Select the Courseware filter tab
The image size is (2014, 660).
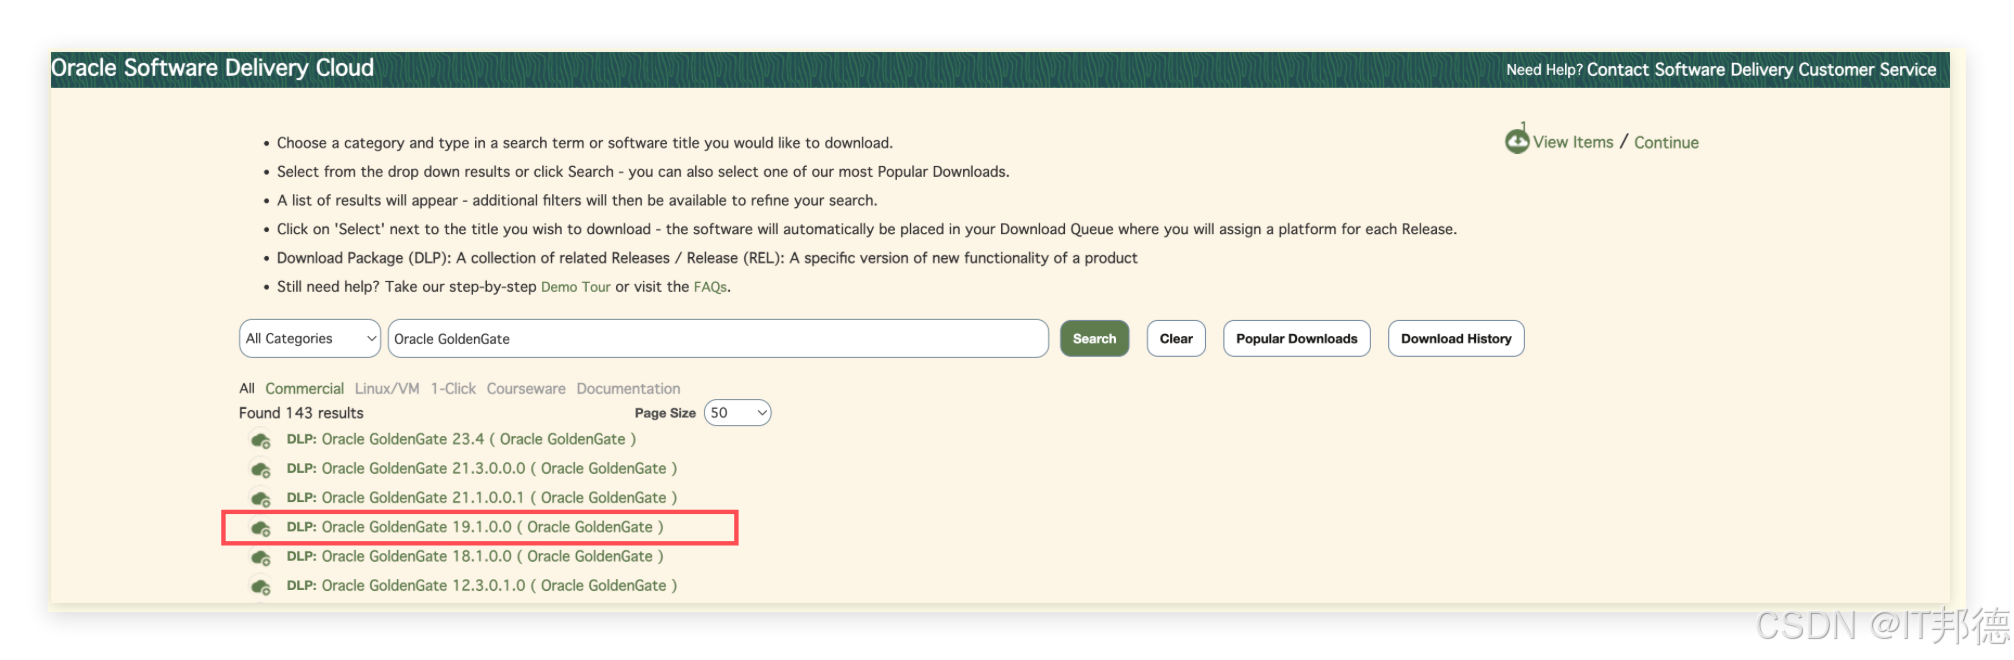click(526, 388)
